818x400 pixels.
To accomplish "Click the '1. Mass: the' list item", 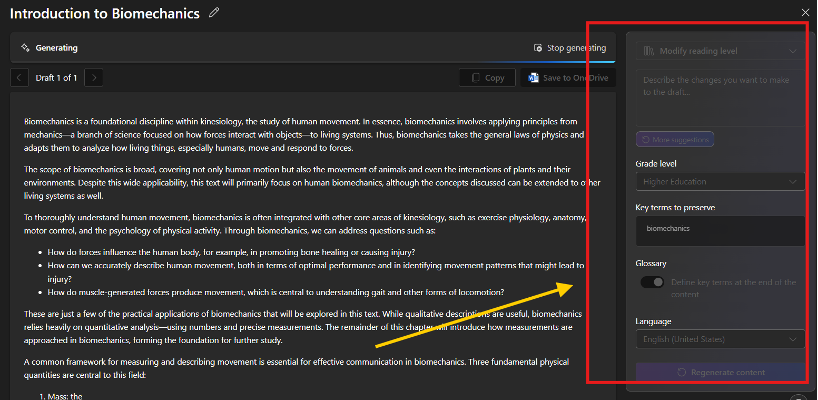I will [x=61, y=396].
